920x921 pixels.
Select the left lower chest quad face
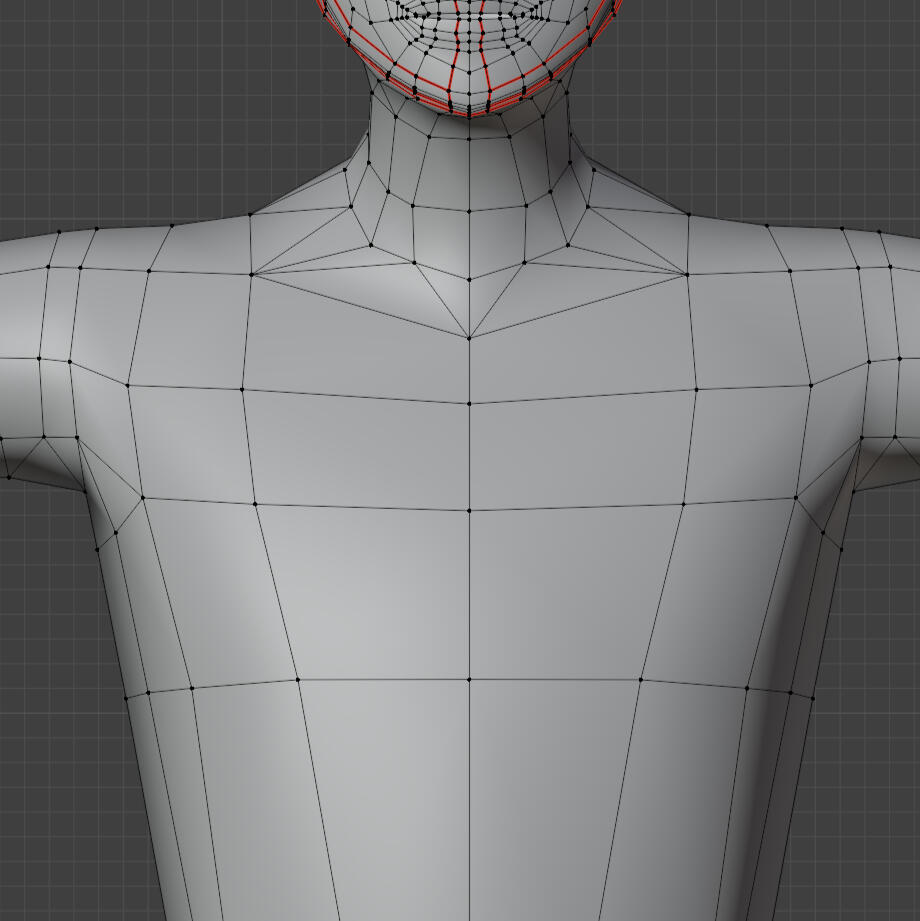point(370,592)
